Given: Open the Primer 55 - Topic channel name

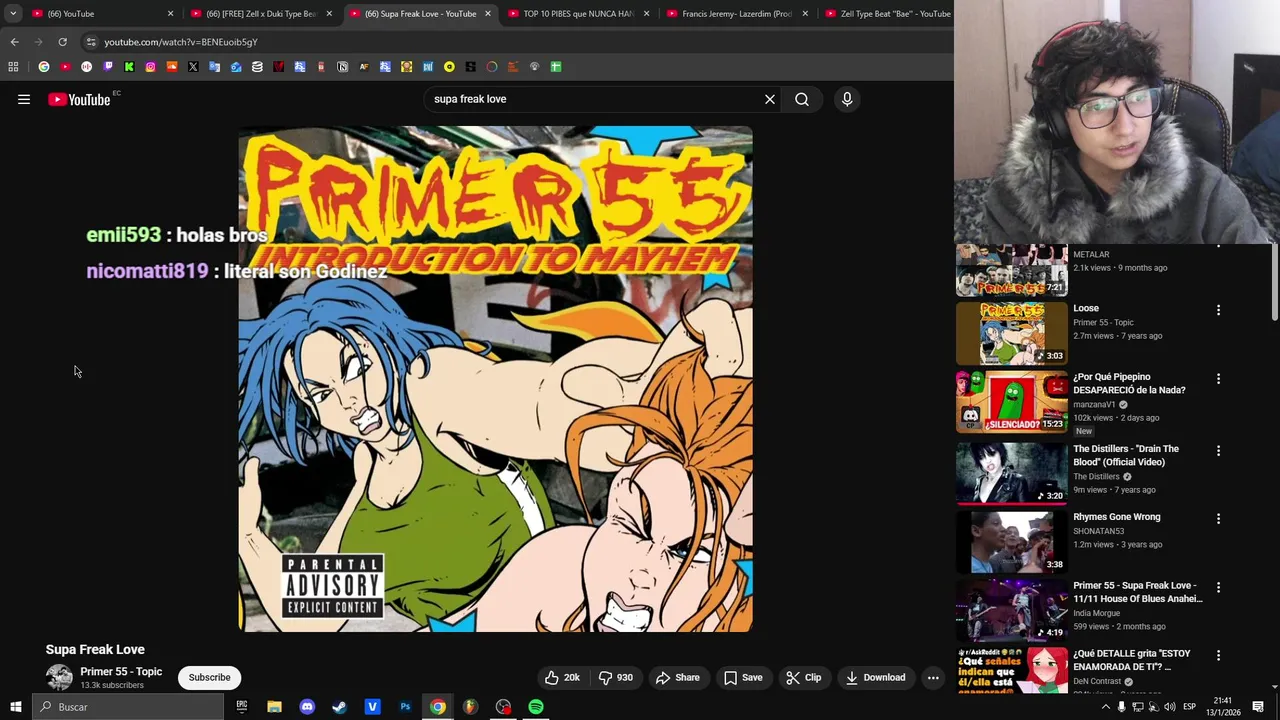Looking at the screenshot, I should pos(121,672).
